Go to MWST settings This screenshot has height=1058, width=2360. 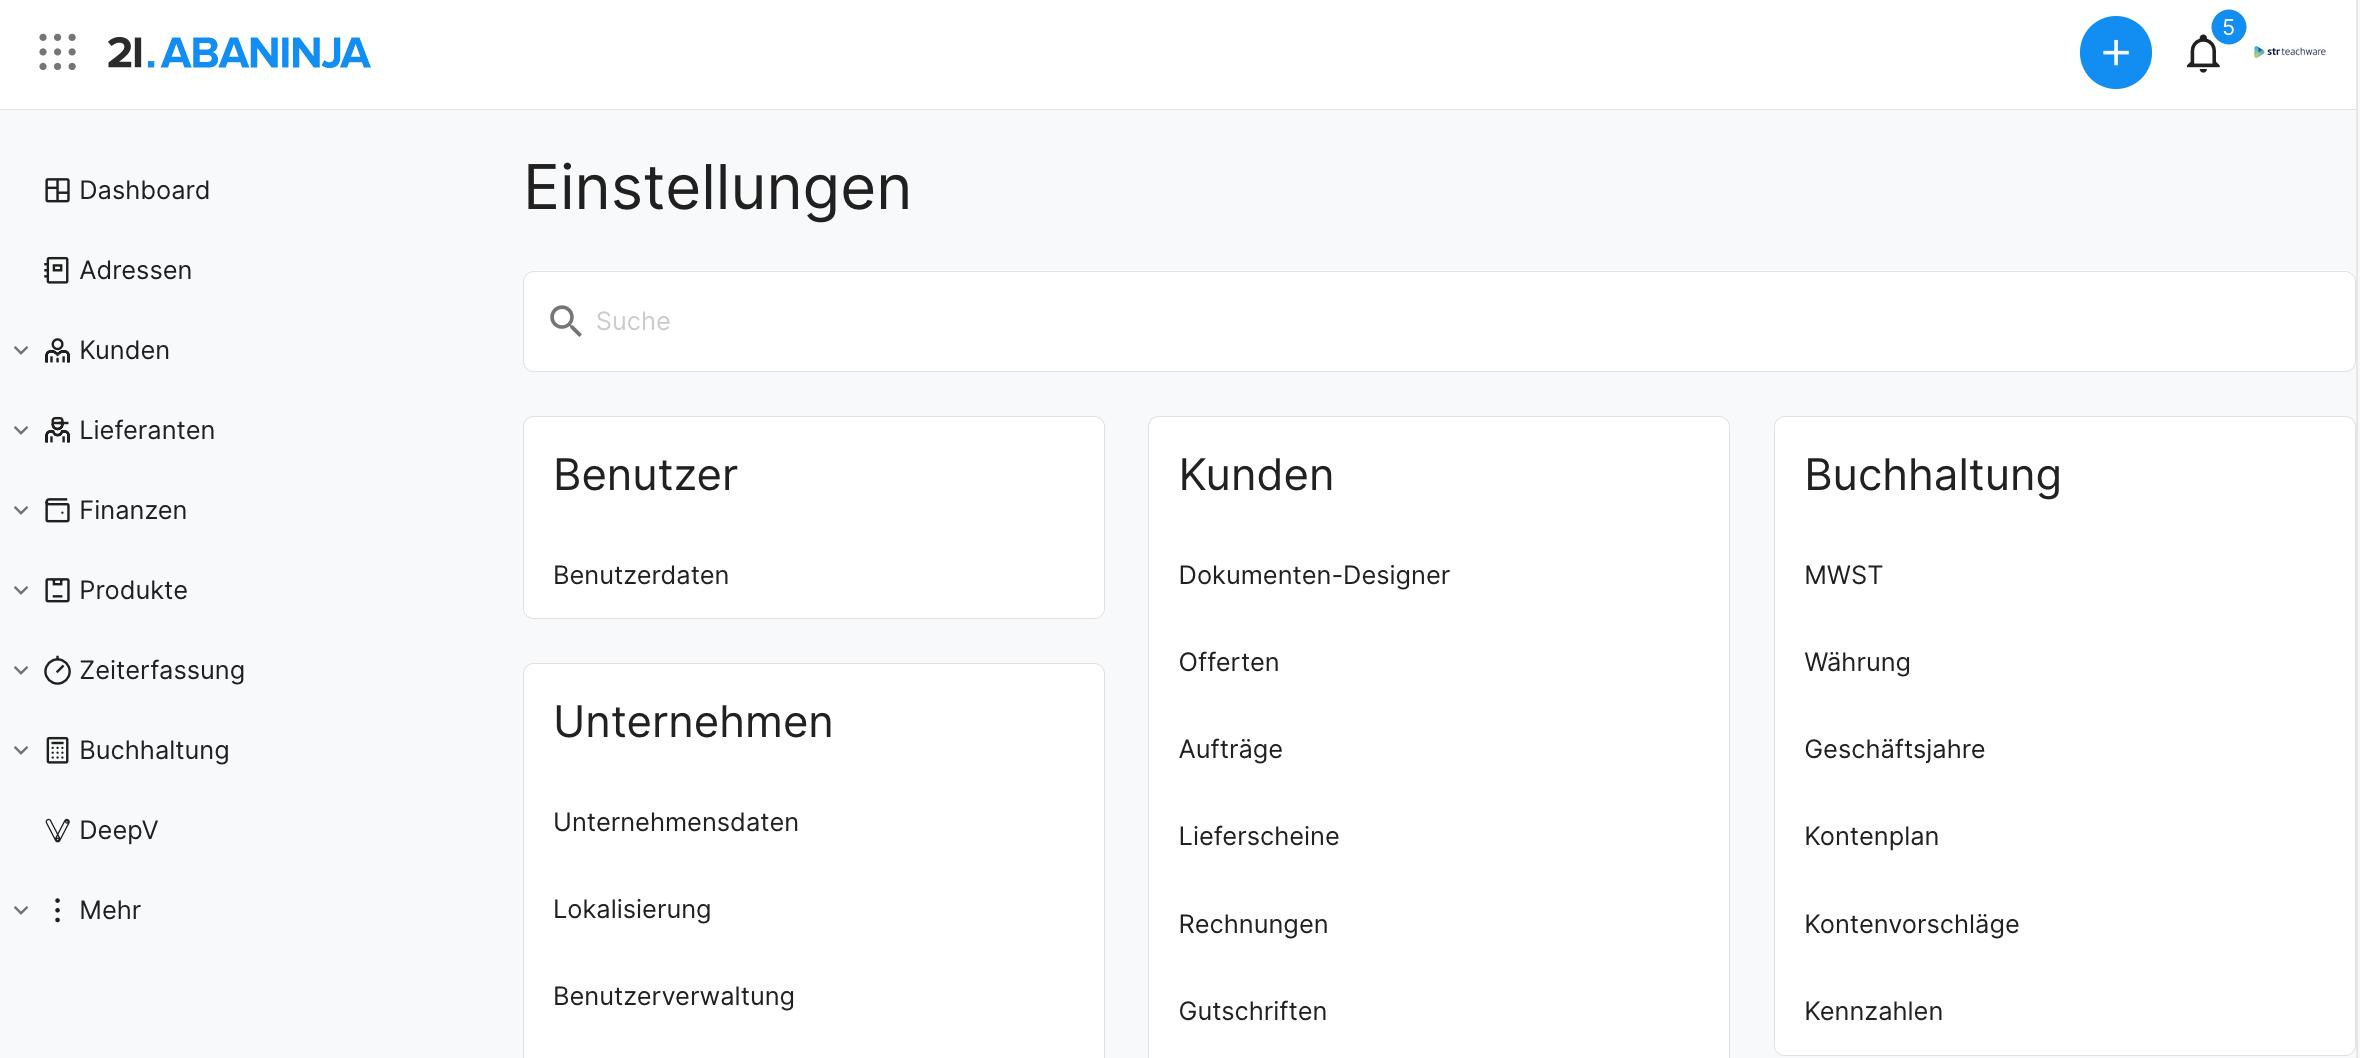[1843, 575]
